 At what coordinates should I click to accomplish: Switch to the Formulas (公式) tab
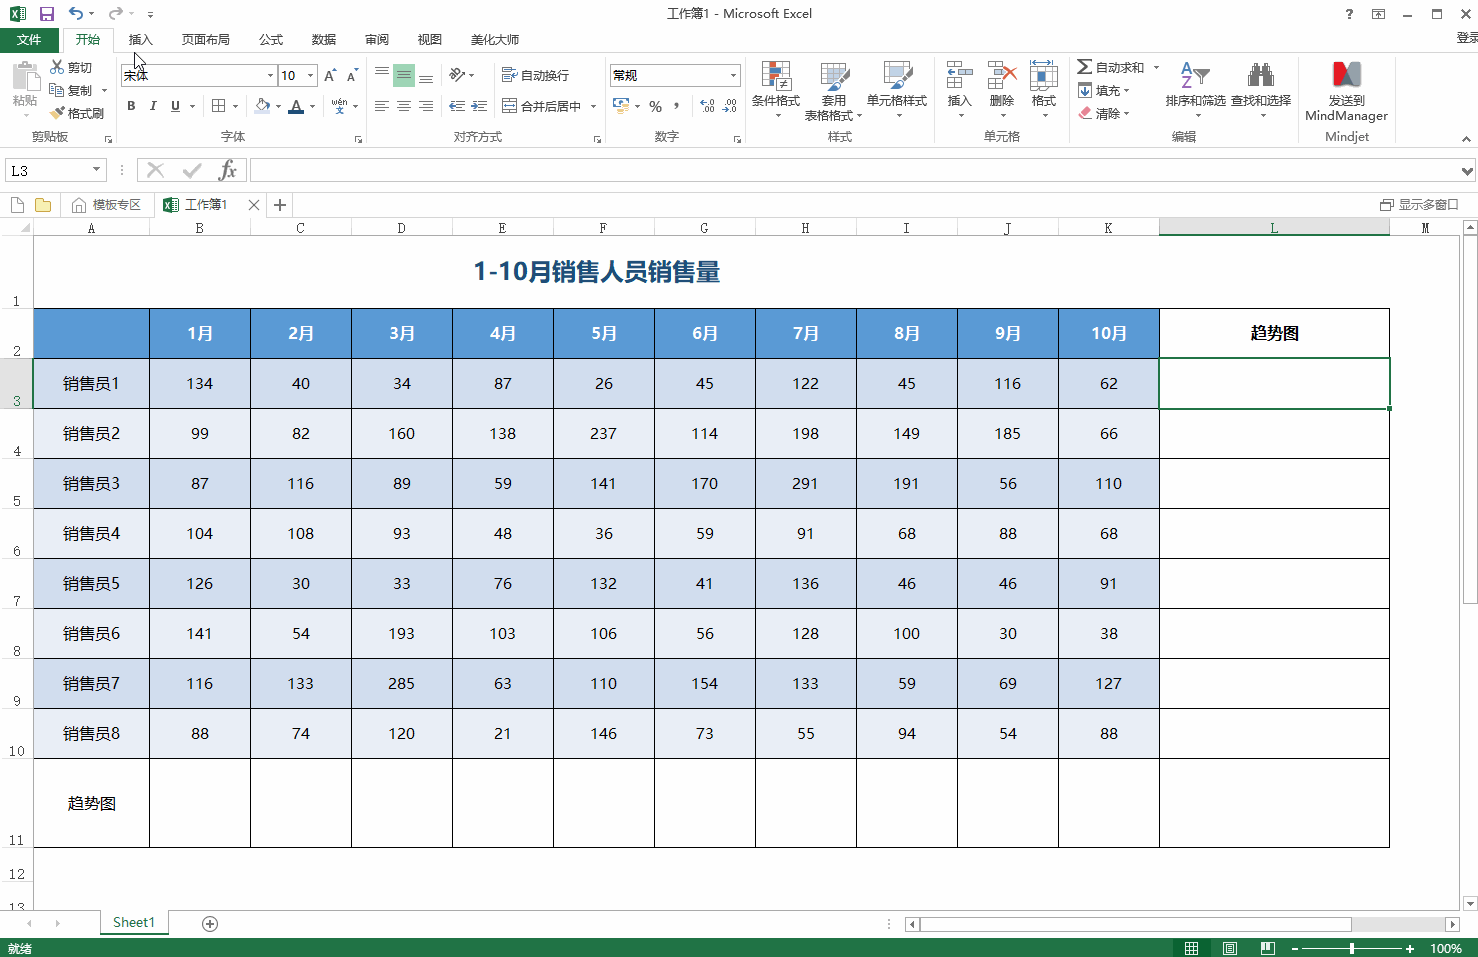271,39
